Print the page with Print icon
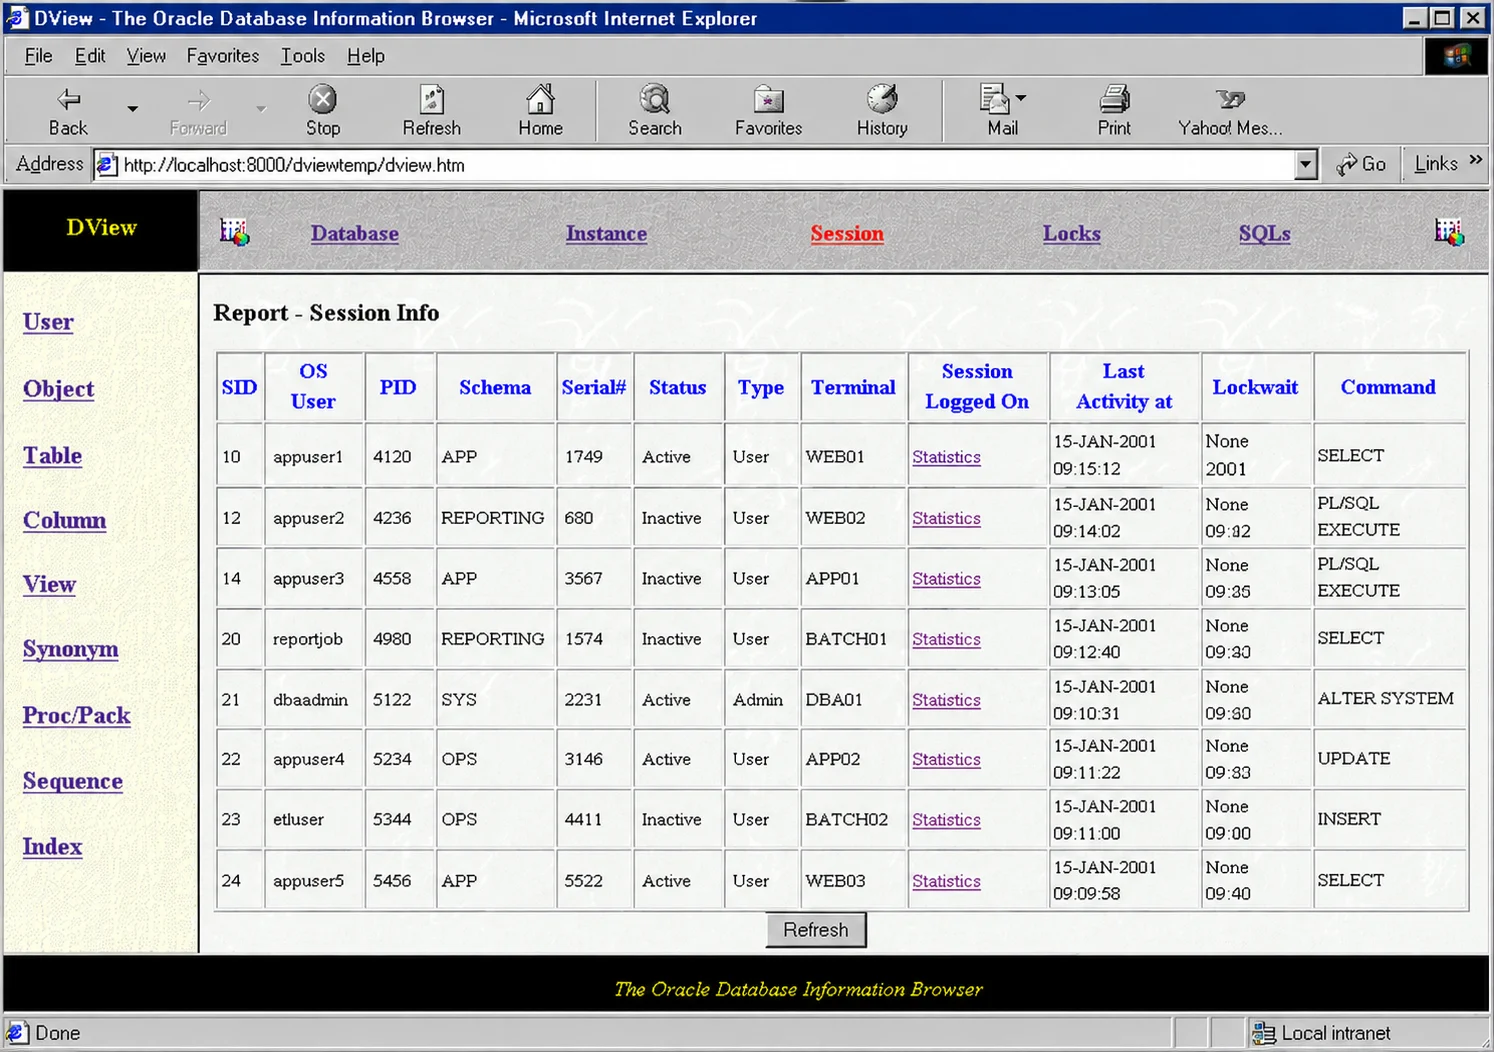 (1114, 111)
